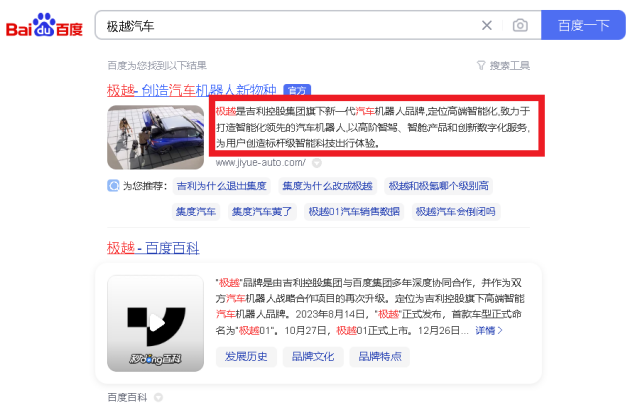Click the 官方 badge next to the first result
This screenshot has width=640, height=403.
coord(297,90)
